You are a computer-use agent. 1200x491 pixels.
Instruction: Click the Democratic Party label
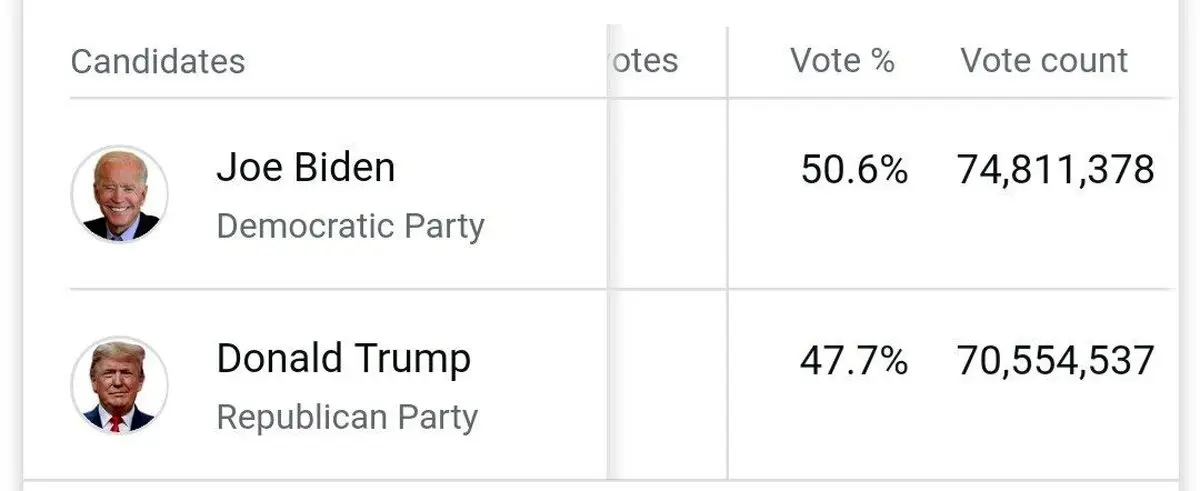pos(350,226)
